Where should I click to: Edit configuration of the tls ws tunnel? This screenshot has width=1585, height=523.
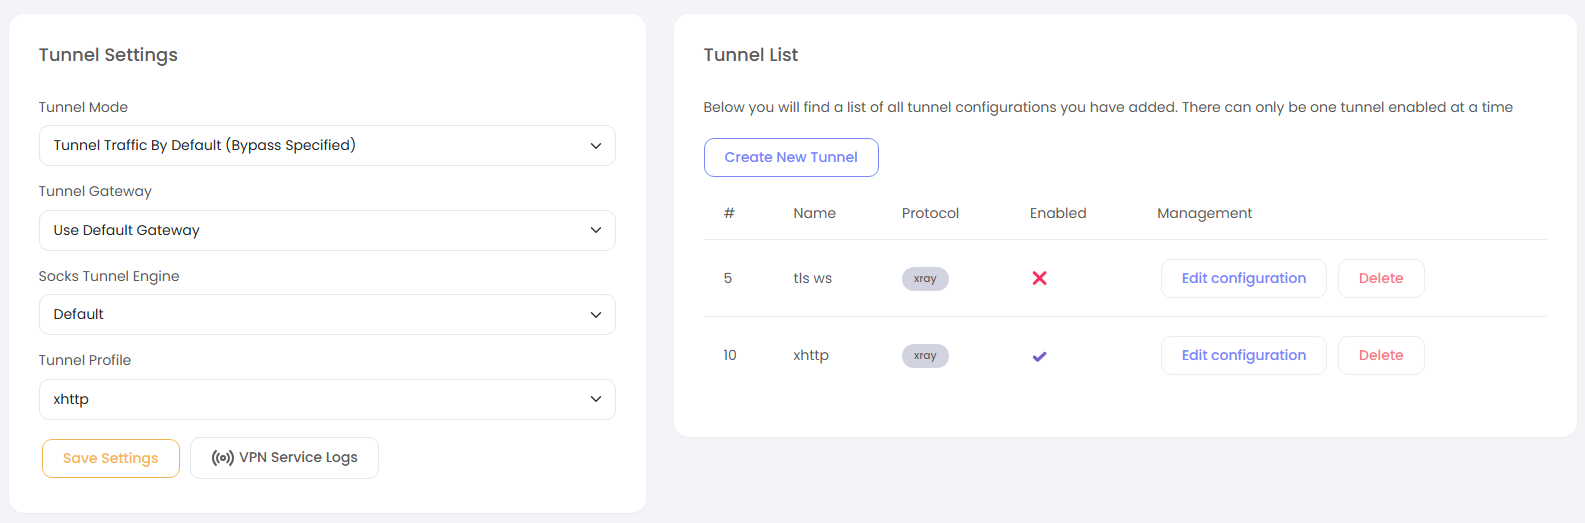coord(1243,279)
